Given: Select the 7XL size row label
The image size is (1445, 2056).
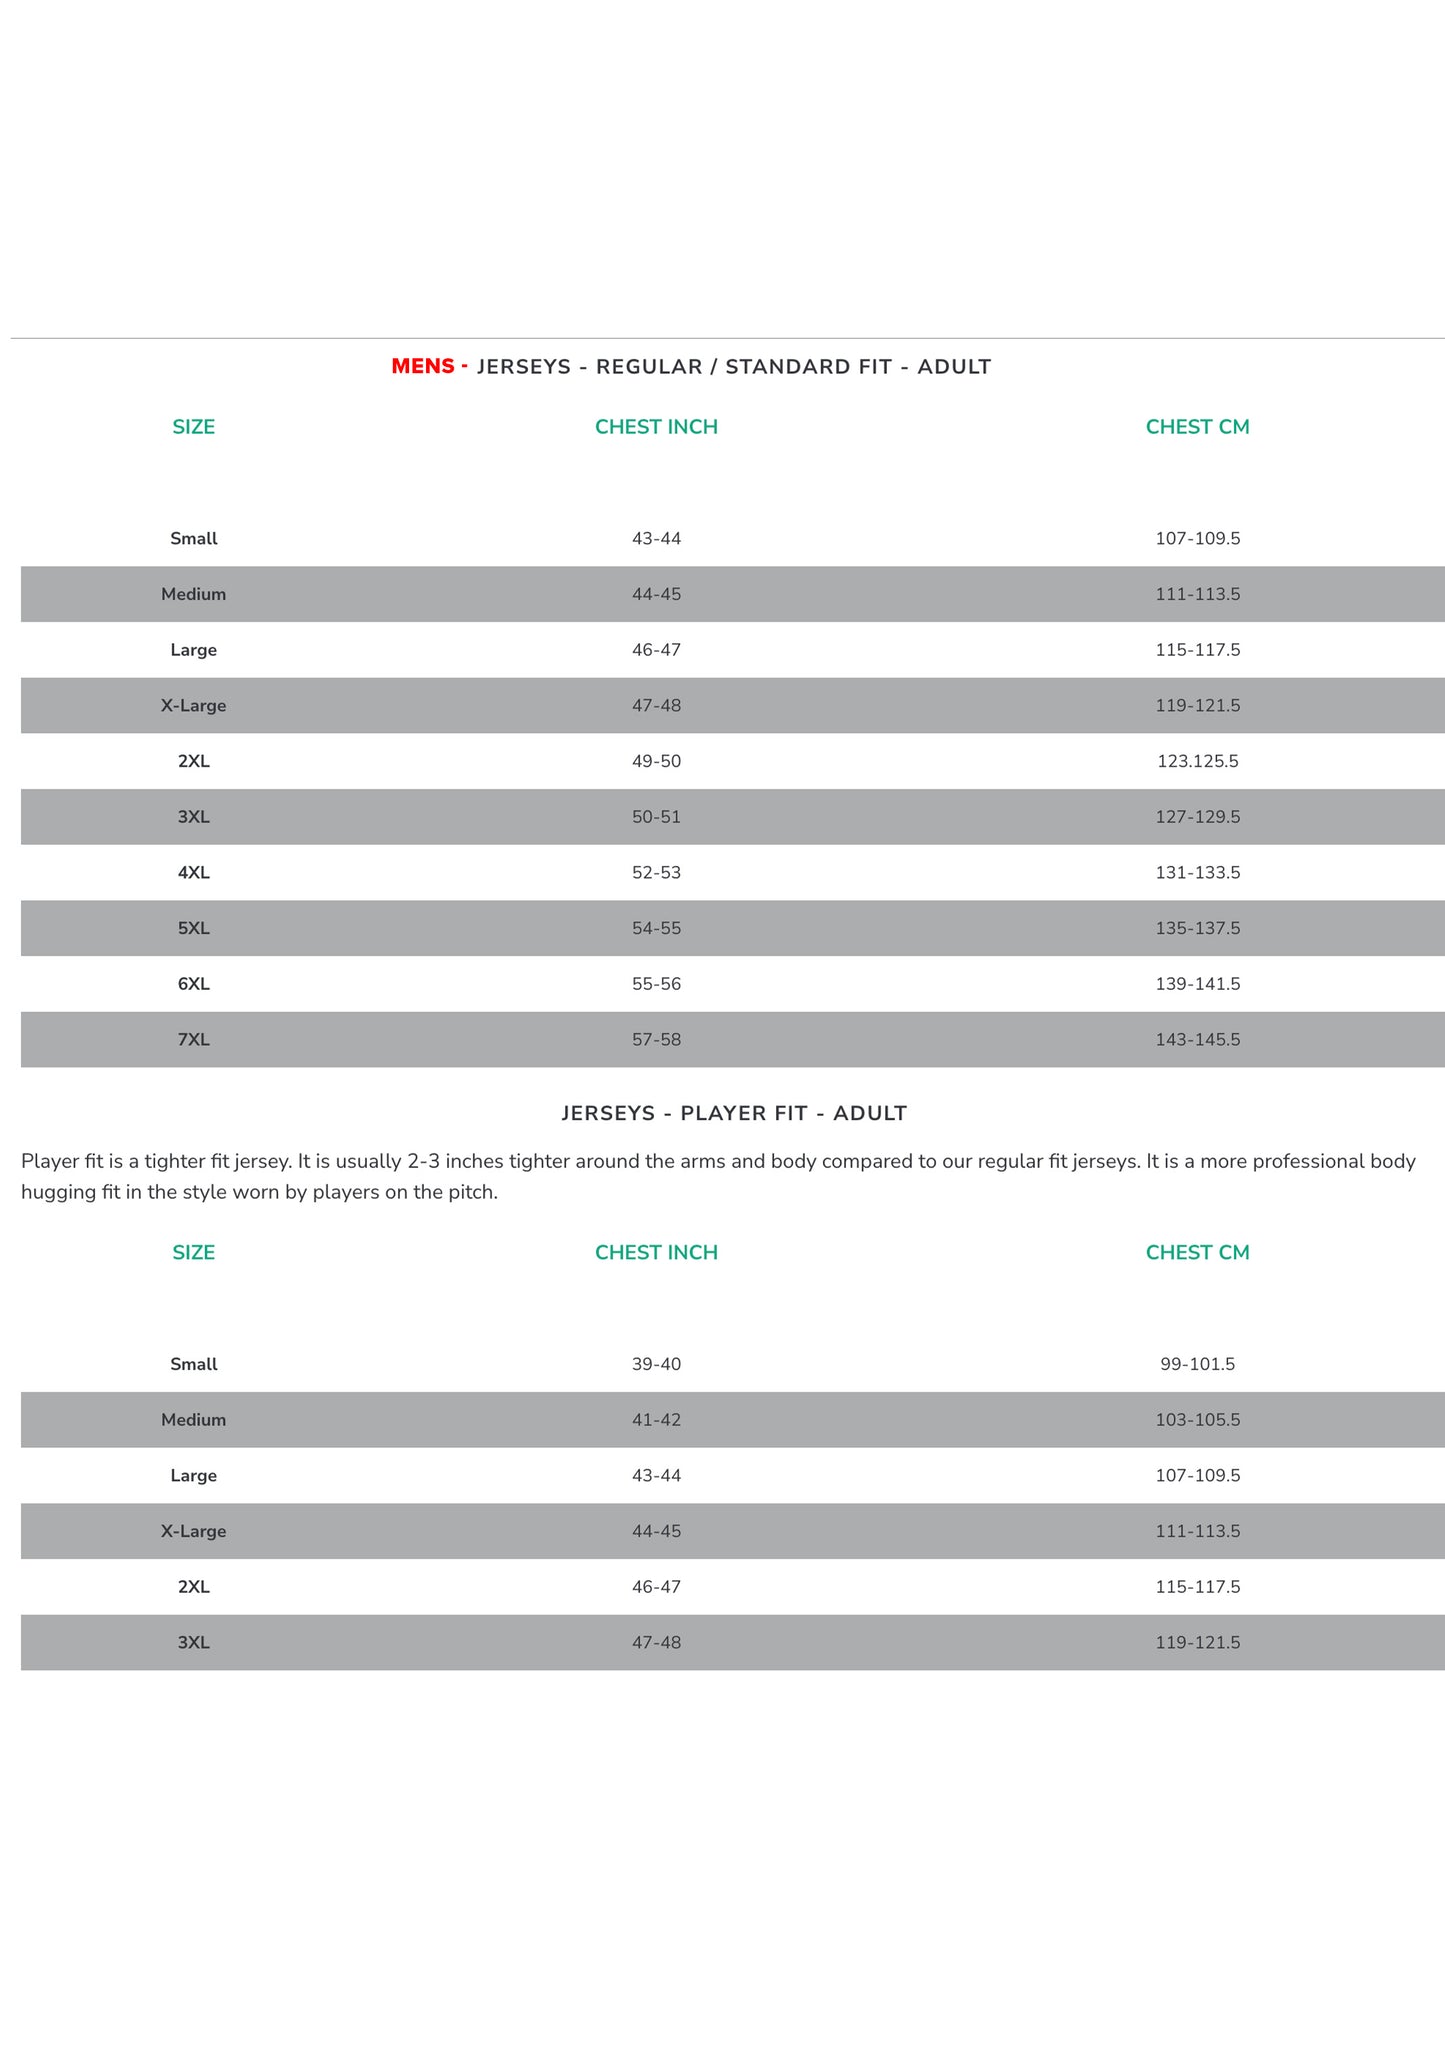Looking at the screenshot, I should click(194, 1039).
